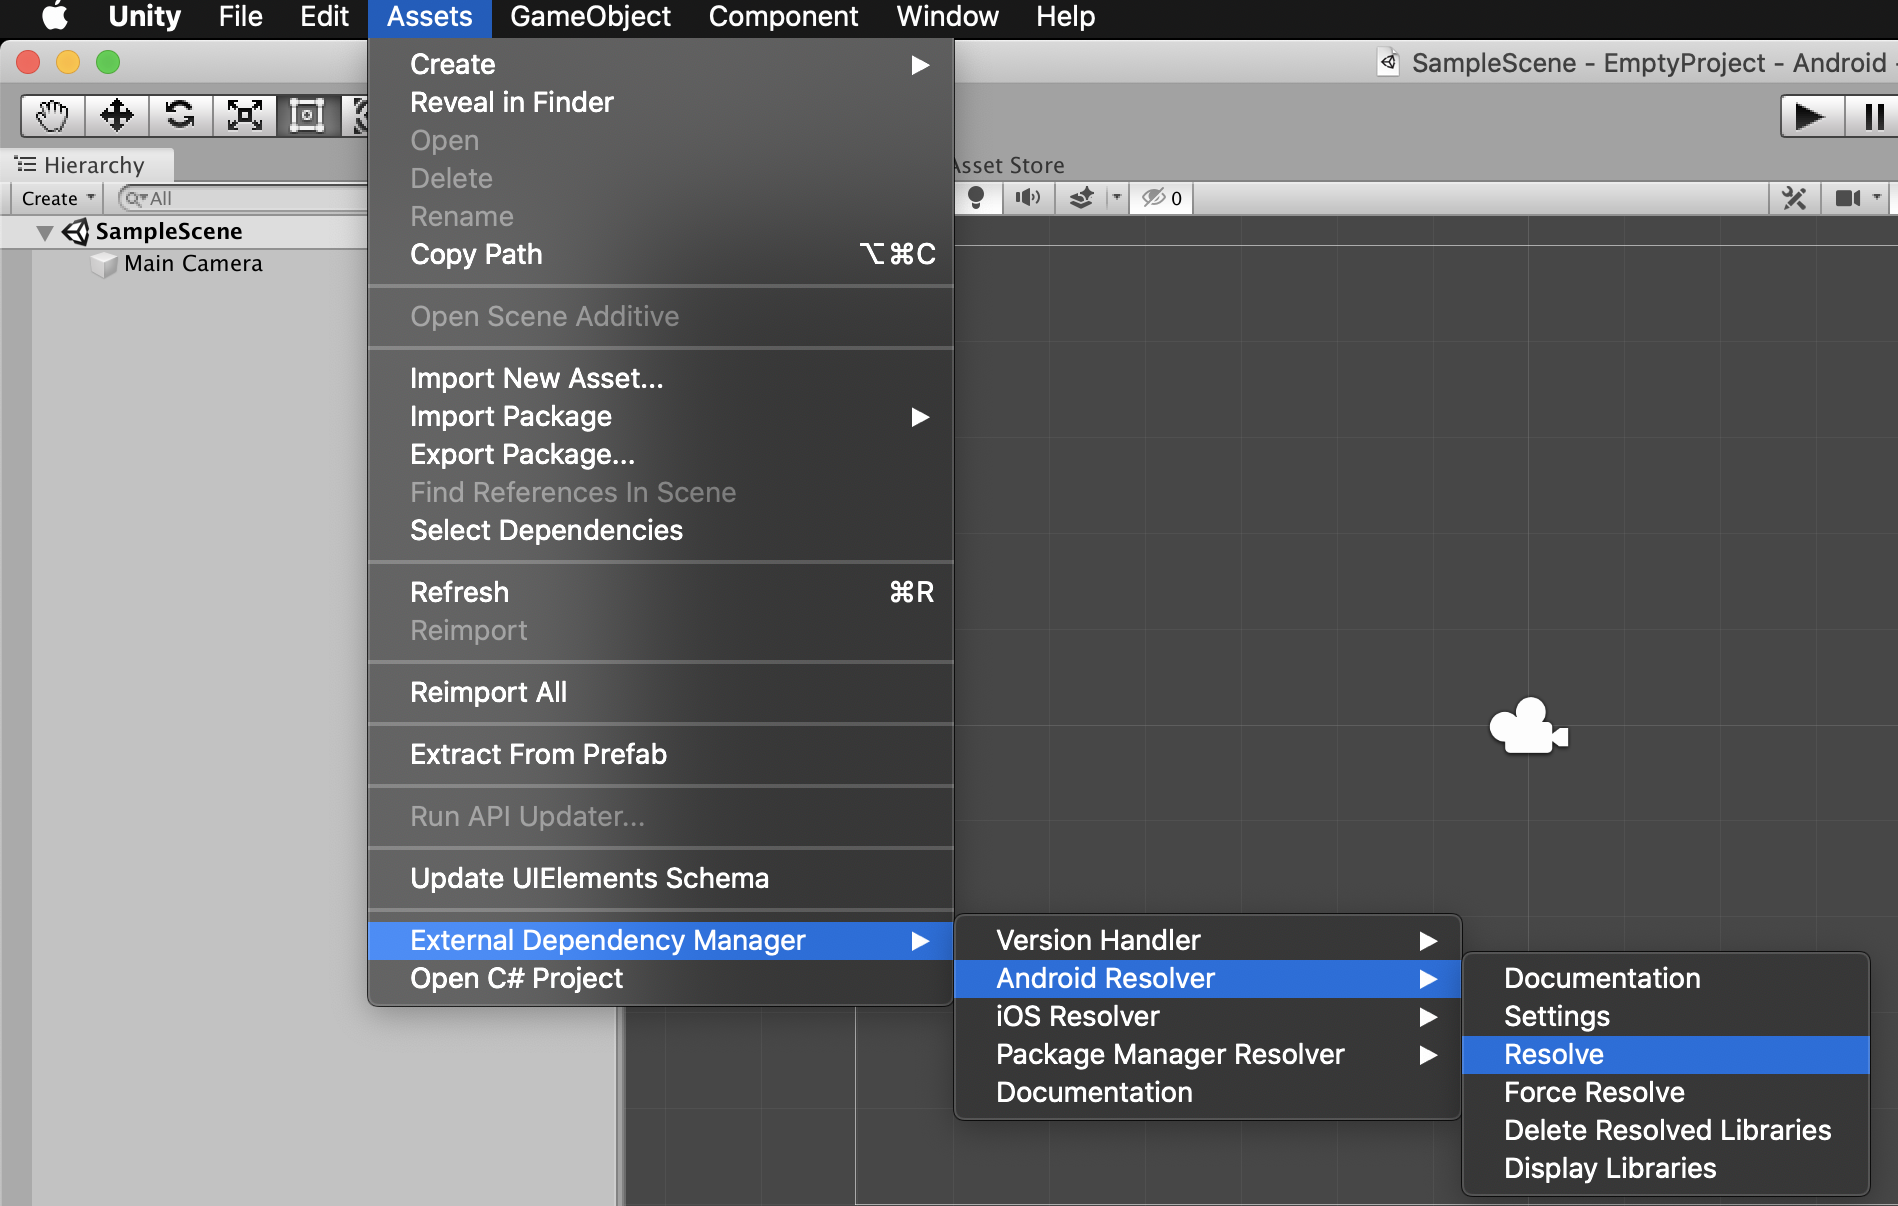Select the Rotate tool
1898x1206 pixels.
pos(181,116)
